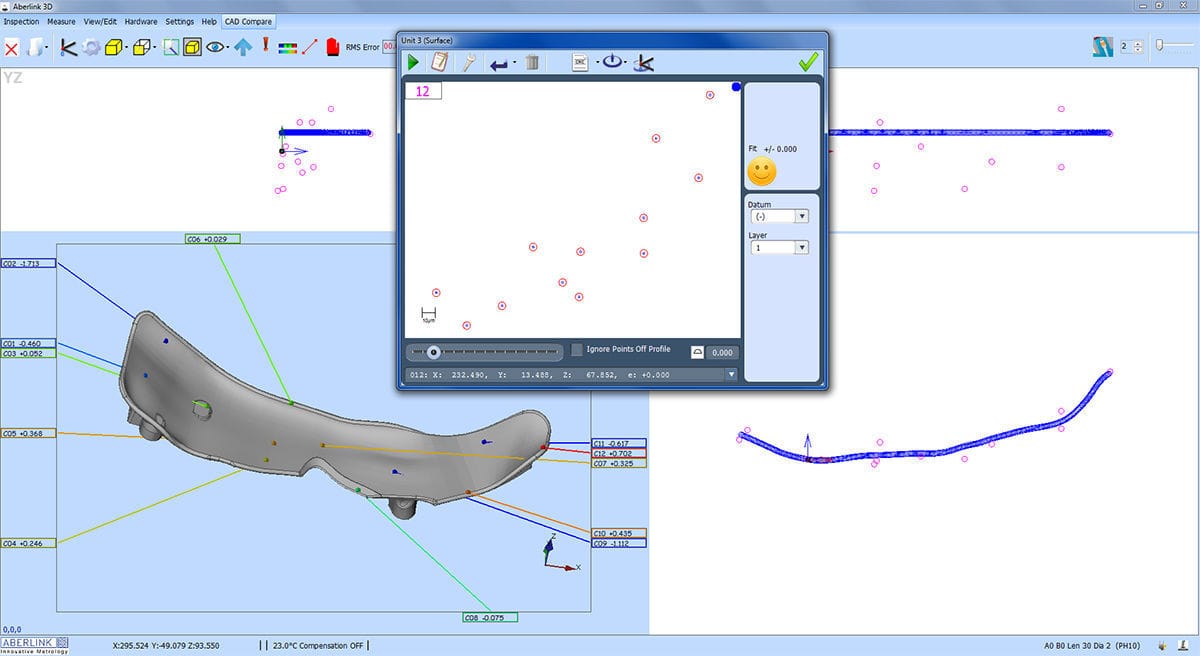Click the red RMS Error icon
The image size is (1200, 656).
[331, 45]
